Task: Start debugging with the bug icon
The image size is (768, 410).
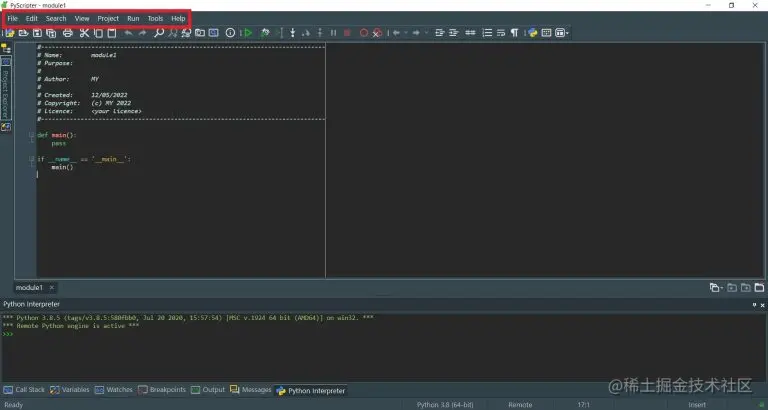Action: click(265, 33)
